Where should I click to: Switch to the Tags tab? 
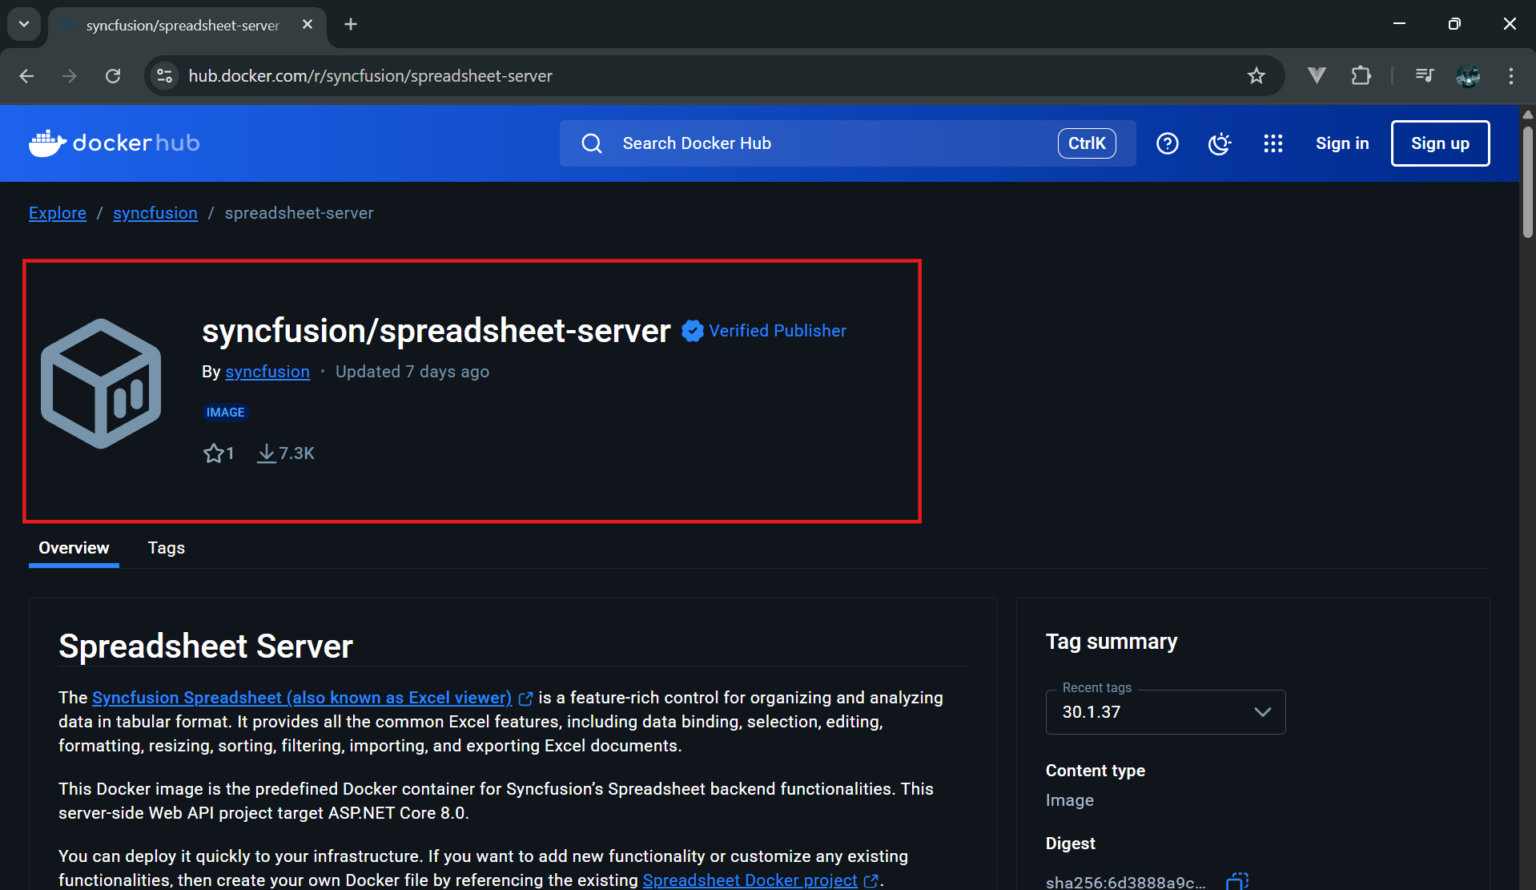pos(165,548)
